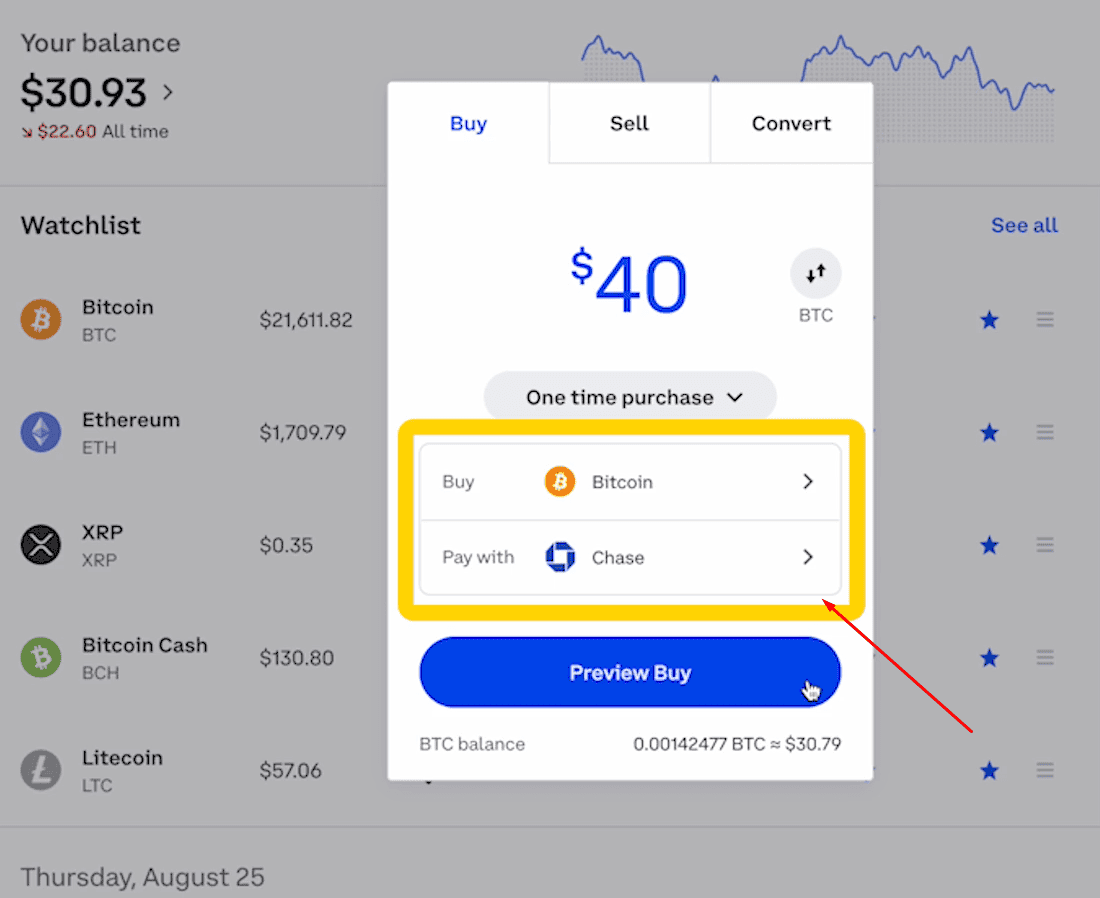This screenshot has height=898, width=1100.
Task: Click the Bitcoin icon in watchlist
Action: 41,320
